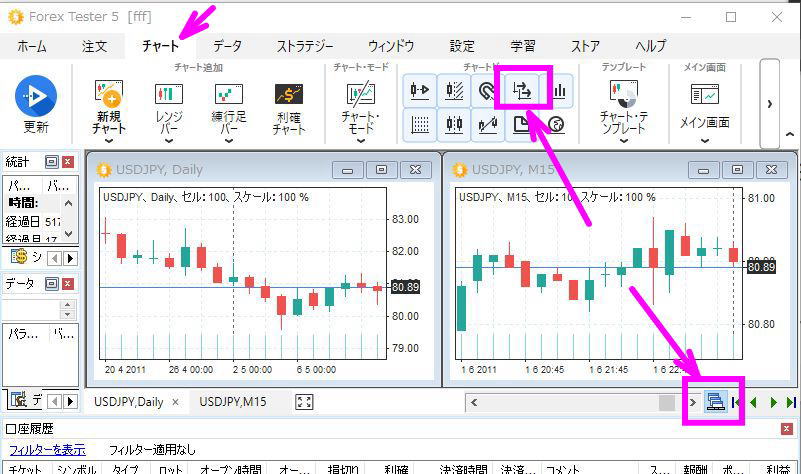Toggle the candlestick chart style icon
This screenshot has width=801, height=474.
(x=454, y=125)
